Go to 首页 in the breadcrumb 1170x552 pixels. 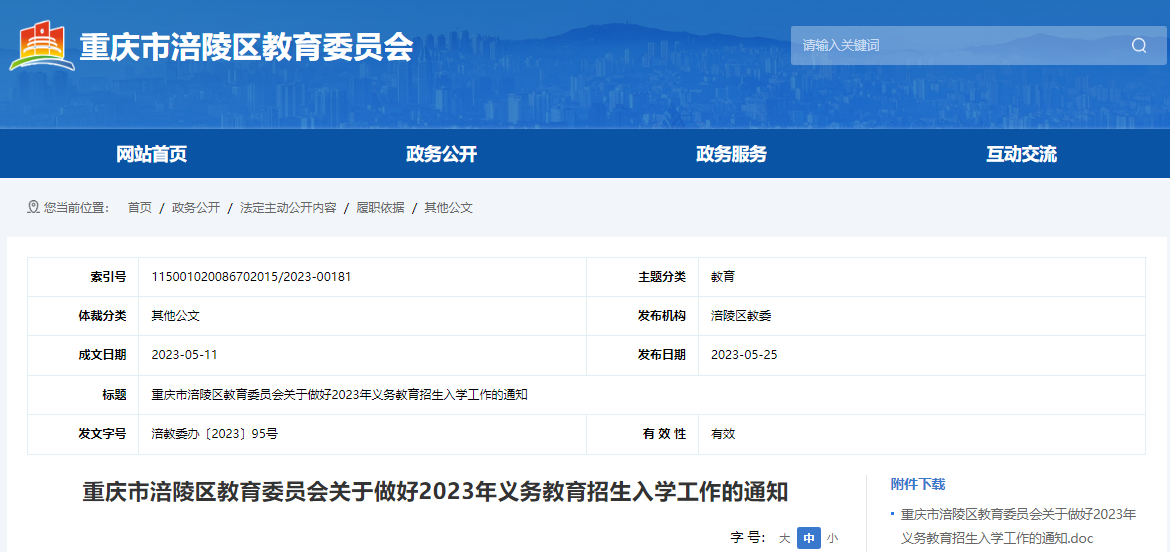click(x=140, y=208)
